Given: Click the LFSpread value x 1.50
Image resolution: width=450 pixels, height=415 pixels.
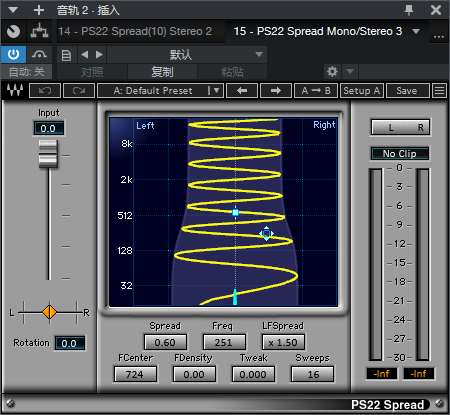Looking at the screenshot, I should (x=283, y=342).
